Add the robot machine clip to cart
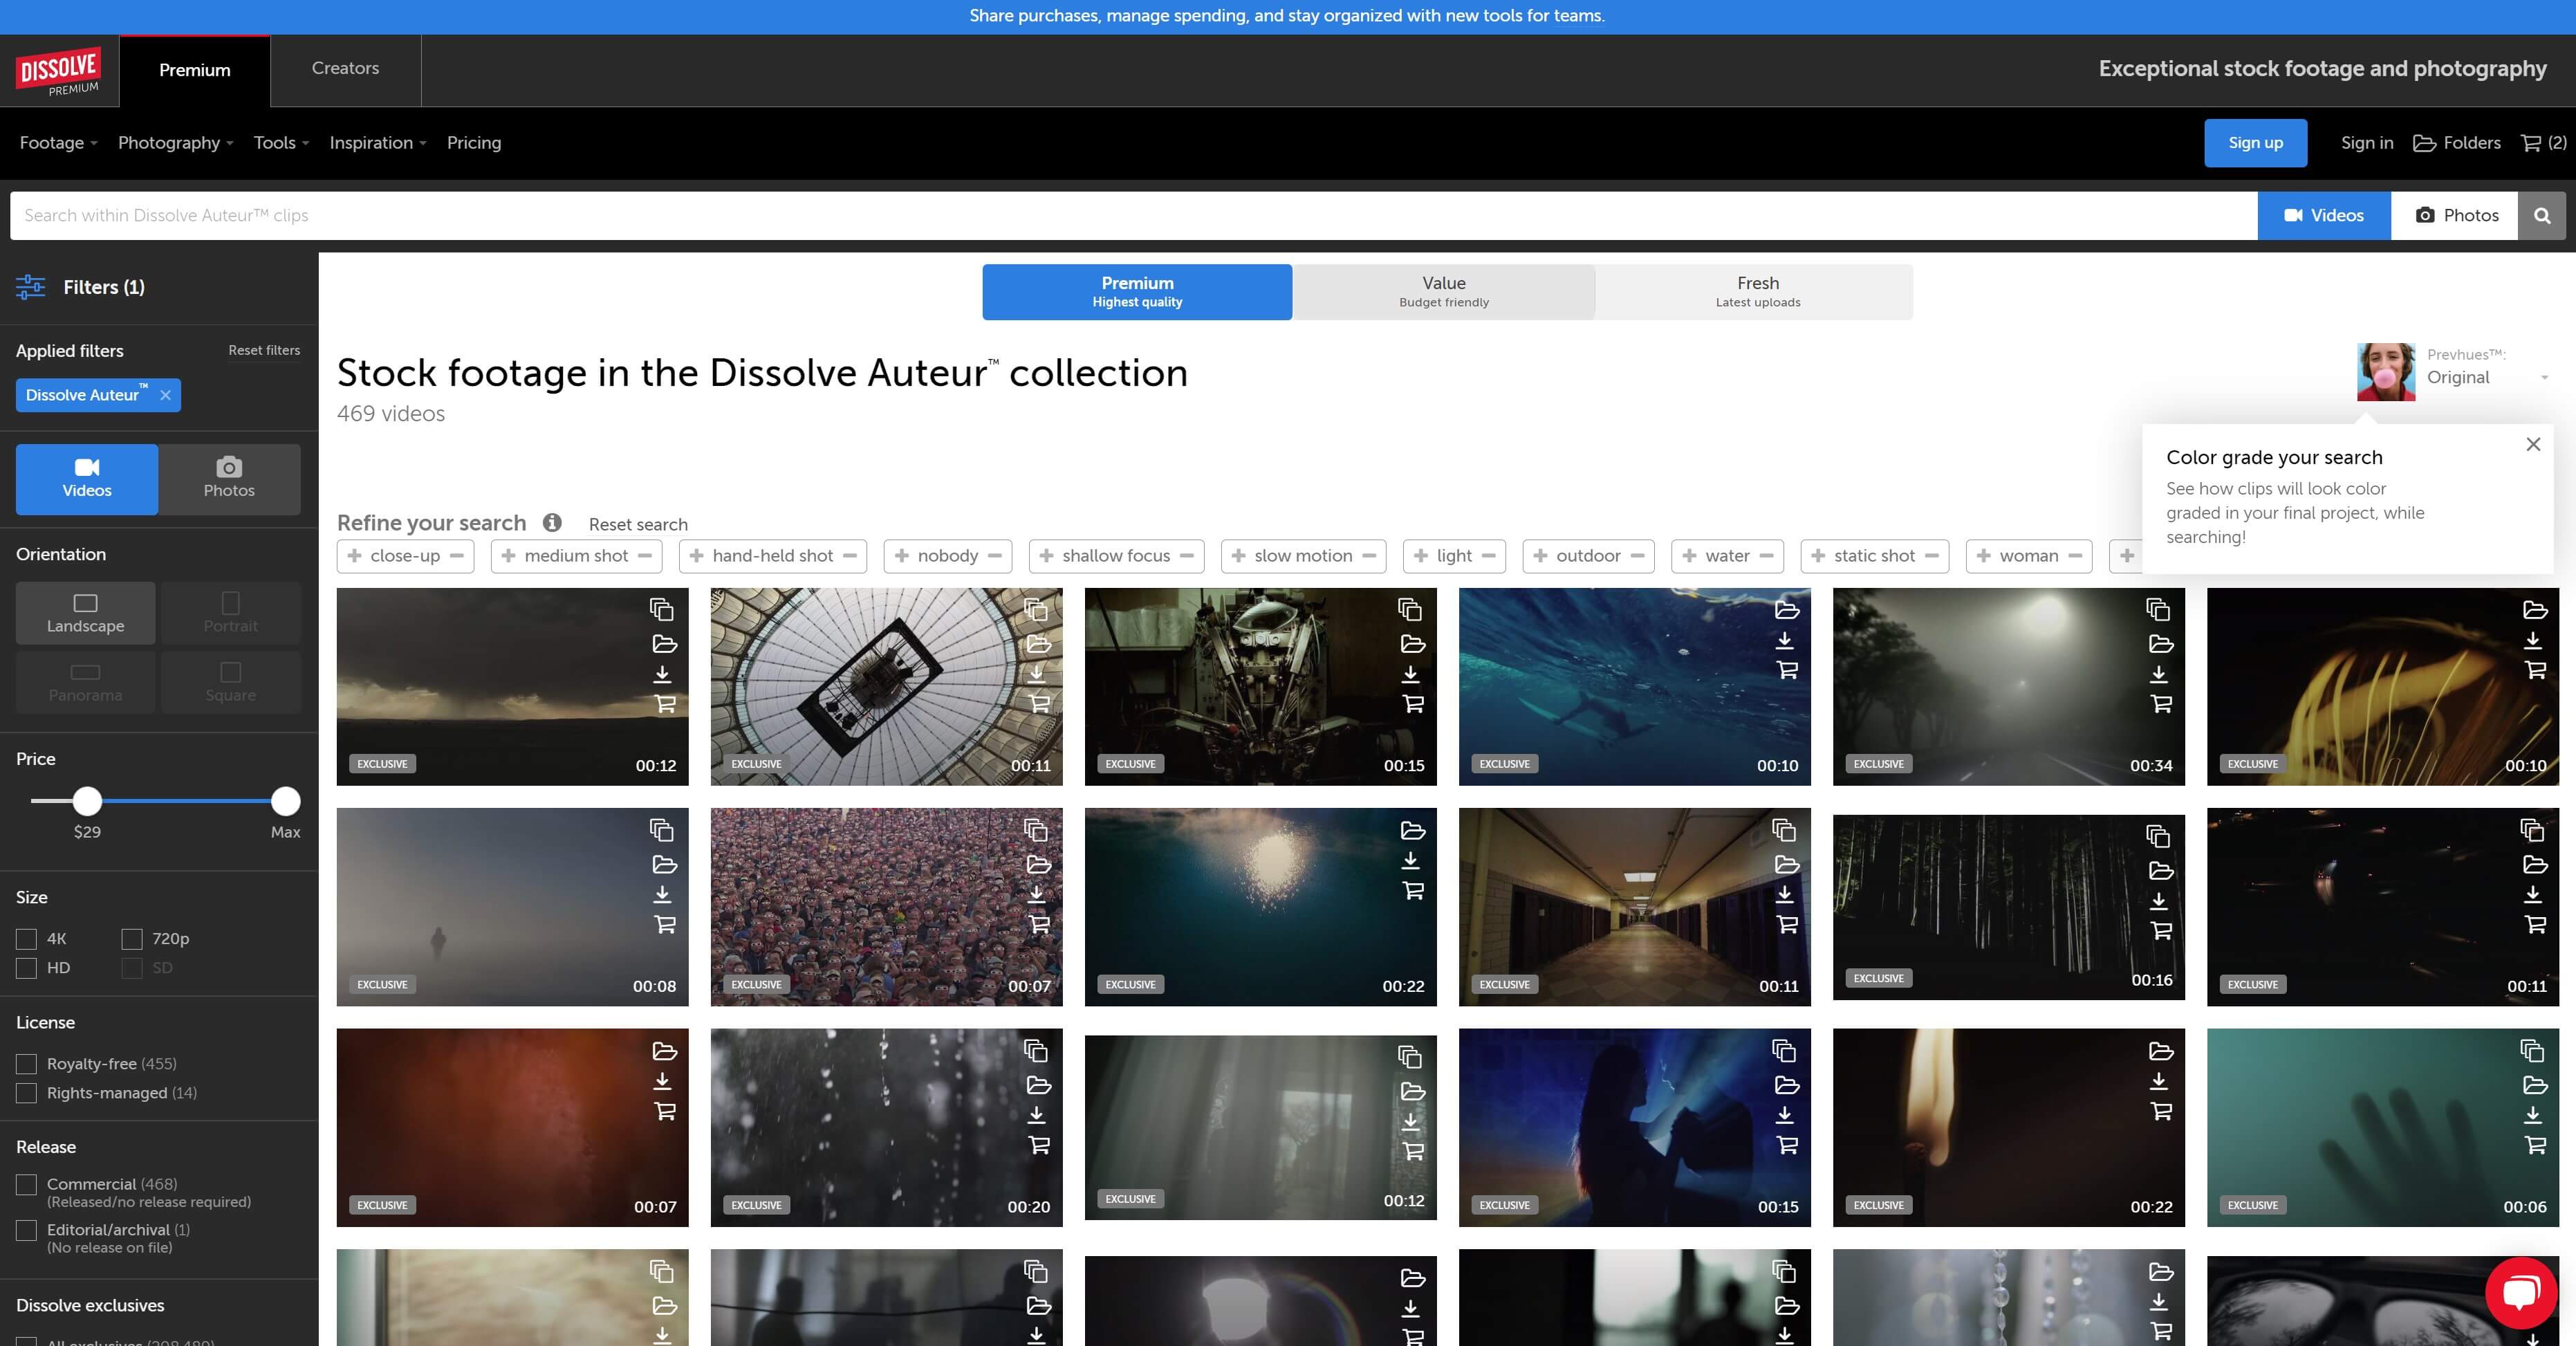The height and width of the screenshot is (1346, 2576). click(1412, 704)
